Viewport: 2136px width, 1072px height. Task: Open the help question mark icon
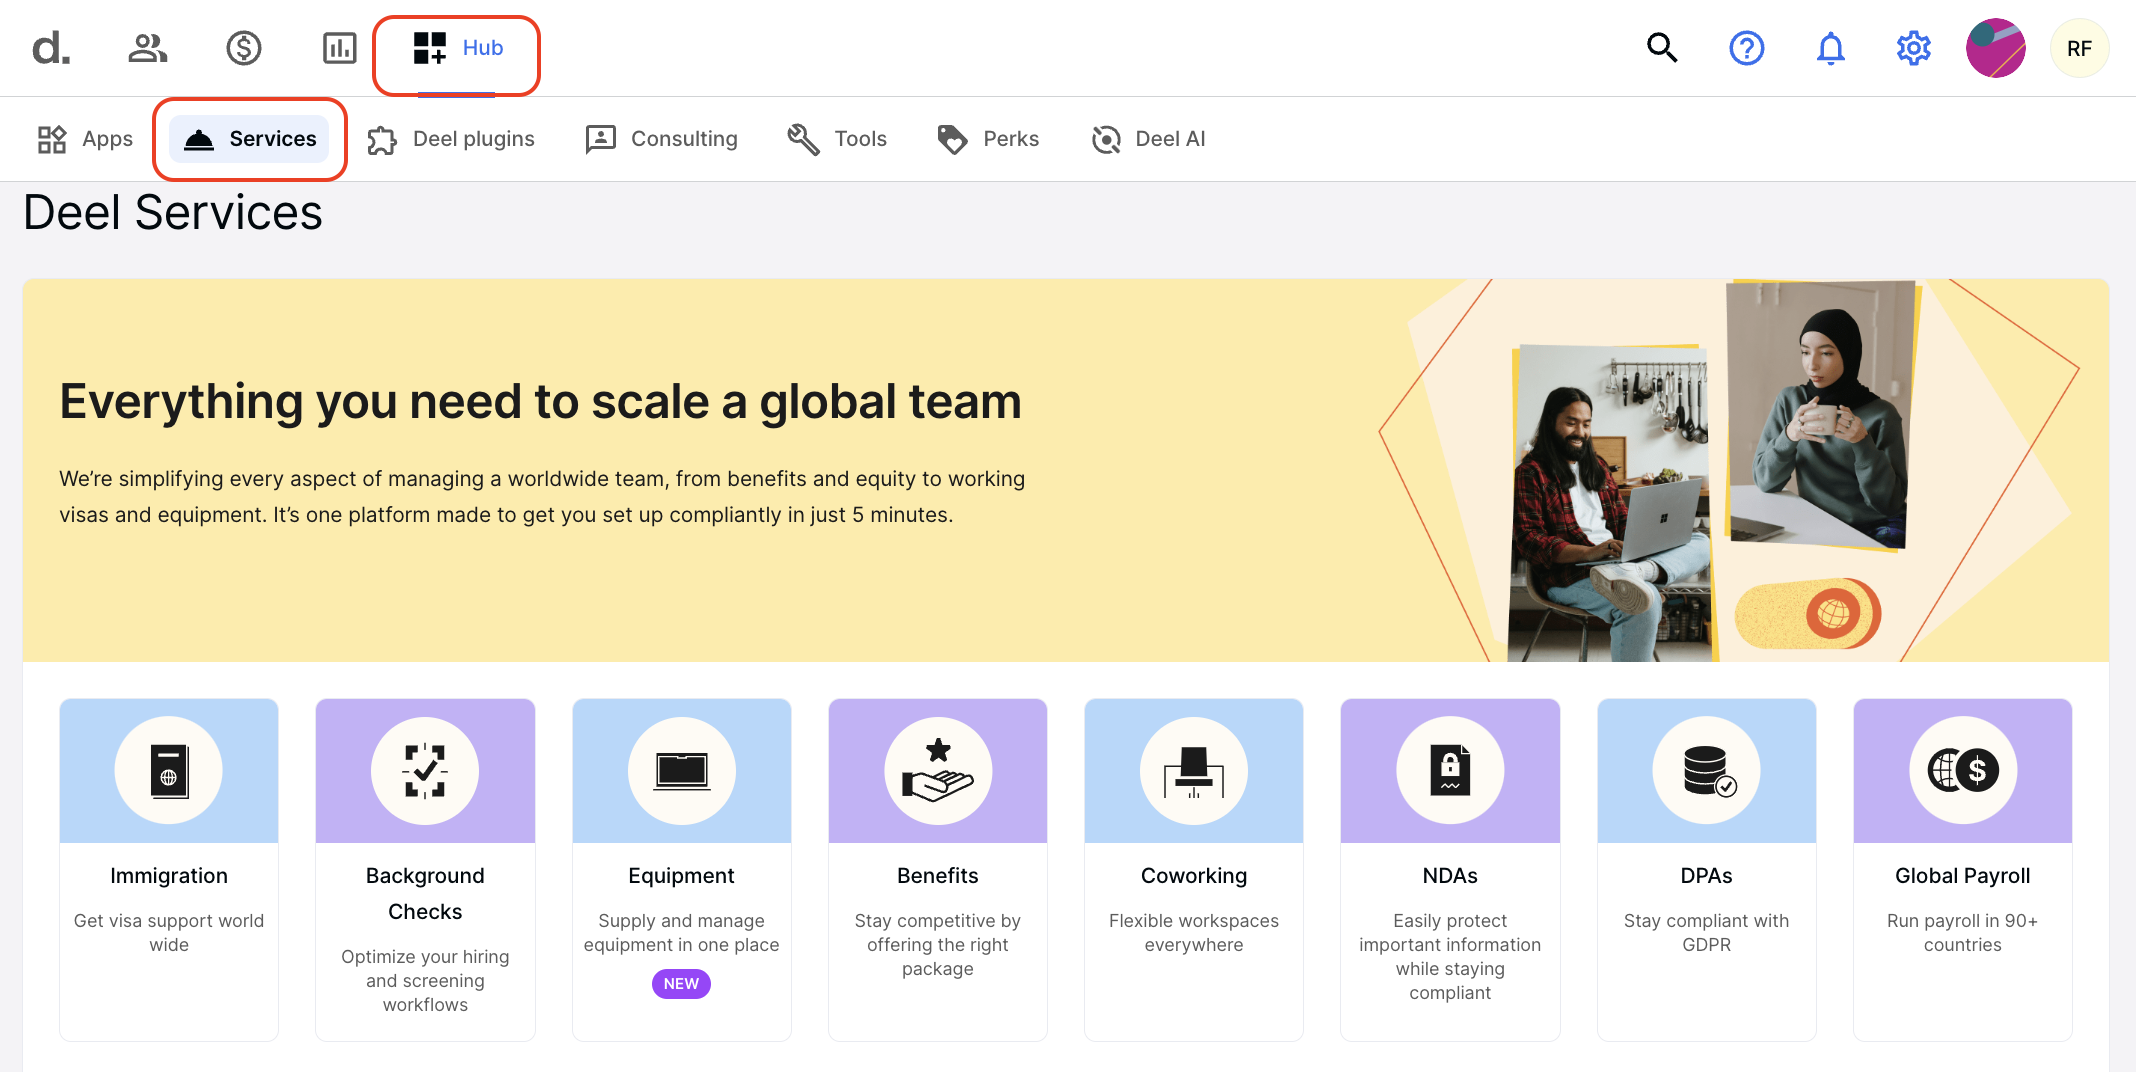point(1747,48)
